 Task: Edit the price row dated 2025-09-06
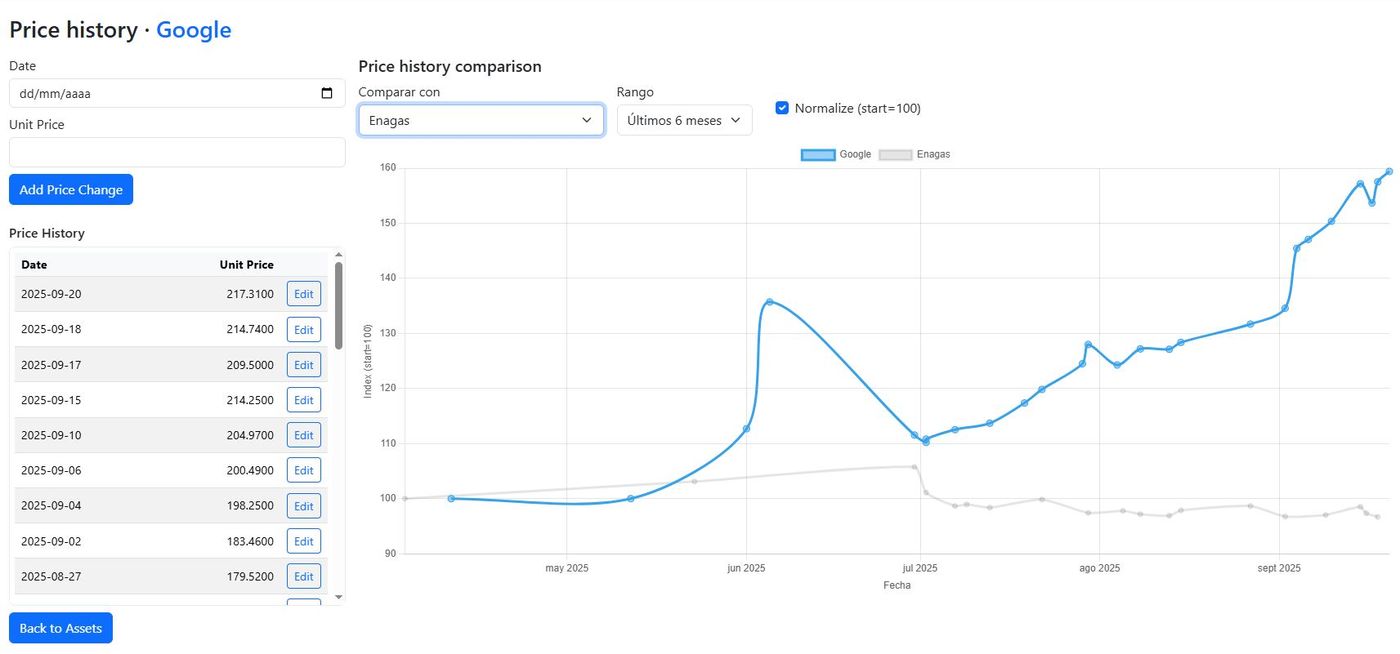[303, 470]
